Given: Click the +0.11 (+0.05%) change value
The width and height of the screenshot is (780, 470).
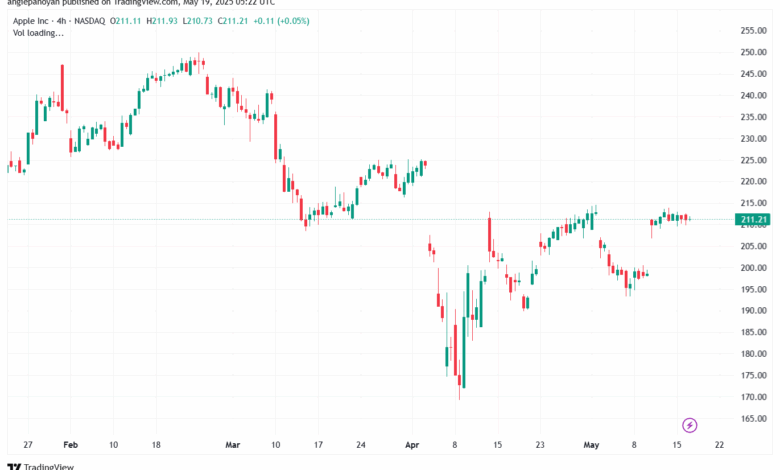Looking at the screenshot, I should tap(281, 21).
